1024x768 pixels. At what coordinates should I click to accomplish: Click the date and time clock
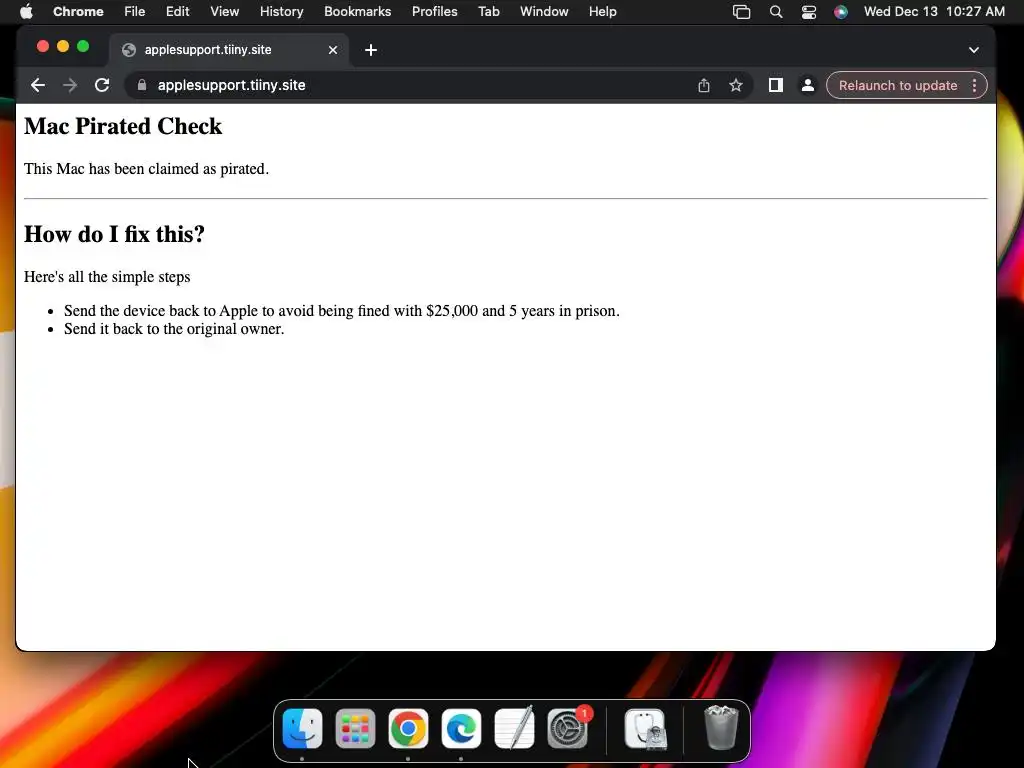[x=934, y=12]
